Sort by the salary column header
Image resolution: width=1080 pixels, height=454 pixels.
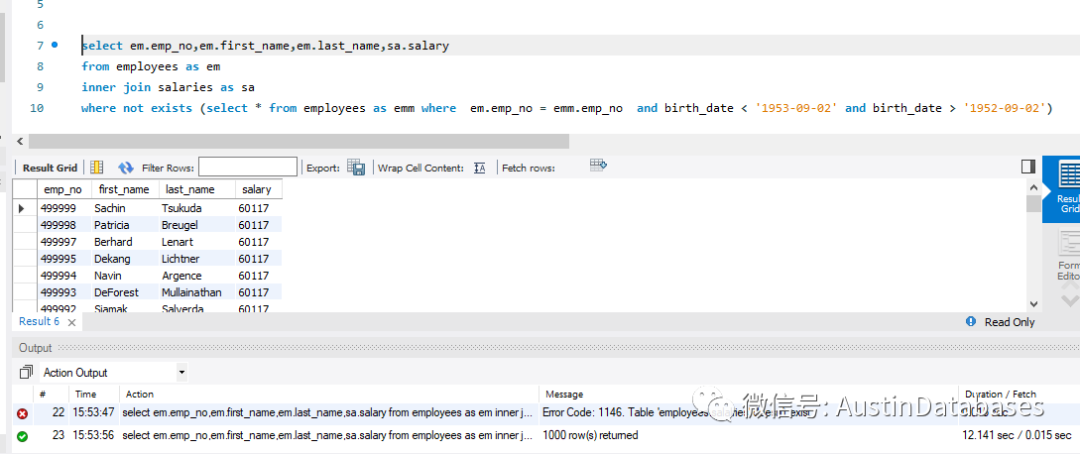click(x=256, y=189)
